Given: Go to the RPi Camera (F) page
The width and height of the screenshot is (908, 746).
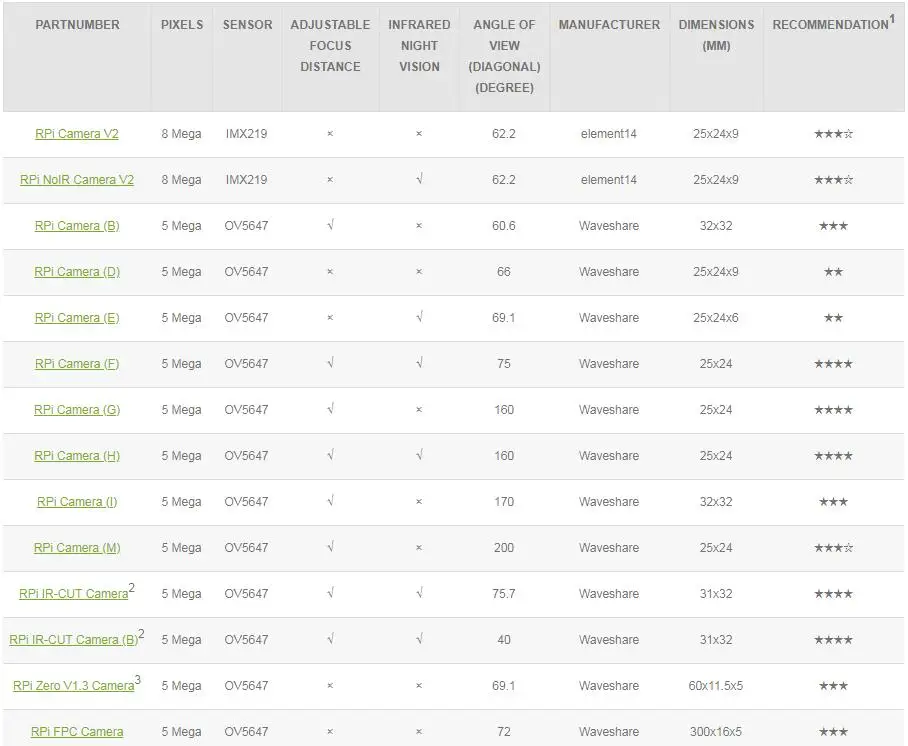Looking at the screenshot, I should point(77,364).
